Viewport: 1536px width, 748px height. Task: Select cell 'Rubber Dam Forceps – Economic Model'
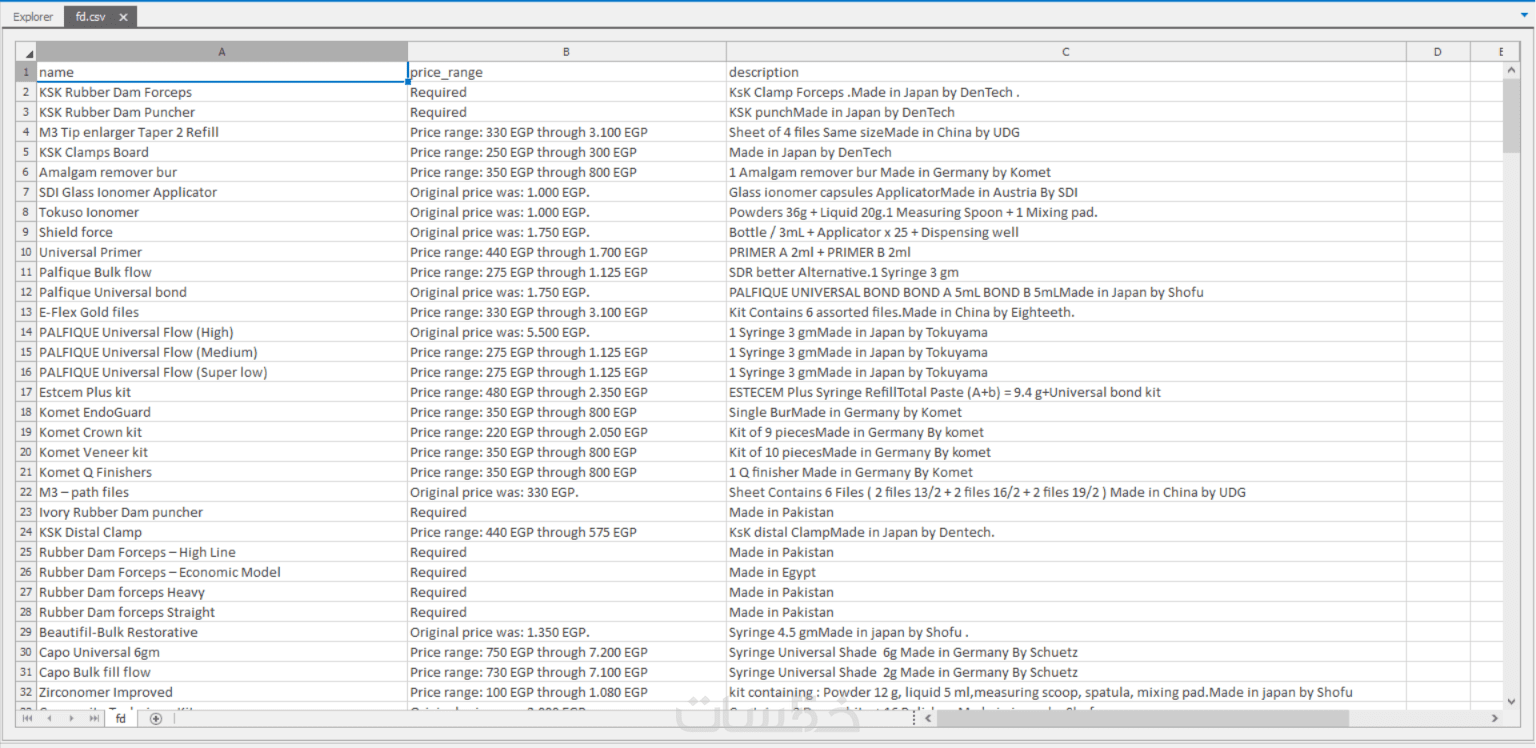pos(222,572)
